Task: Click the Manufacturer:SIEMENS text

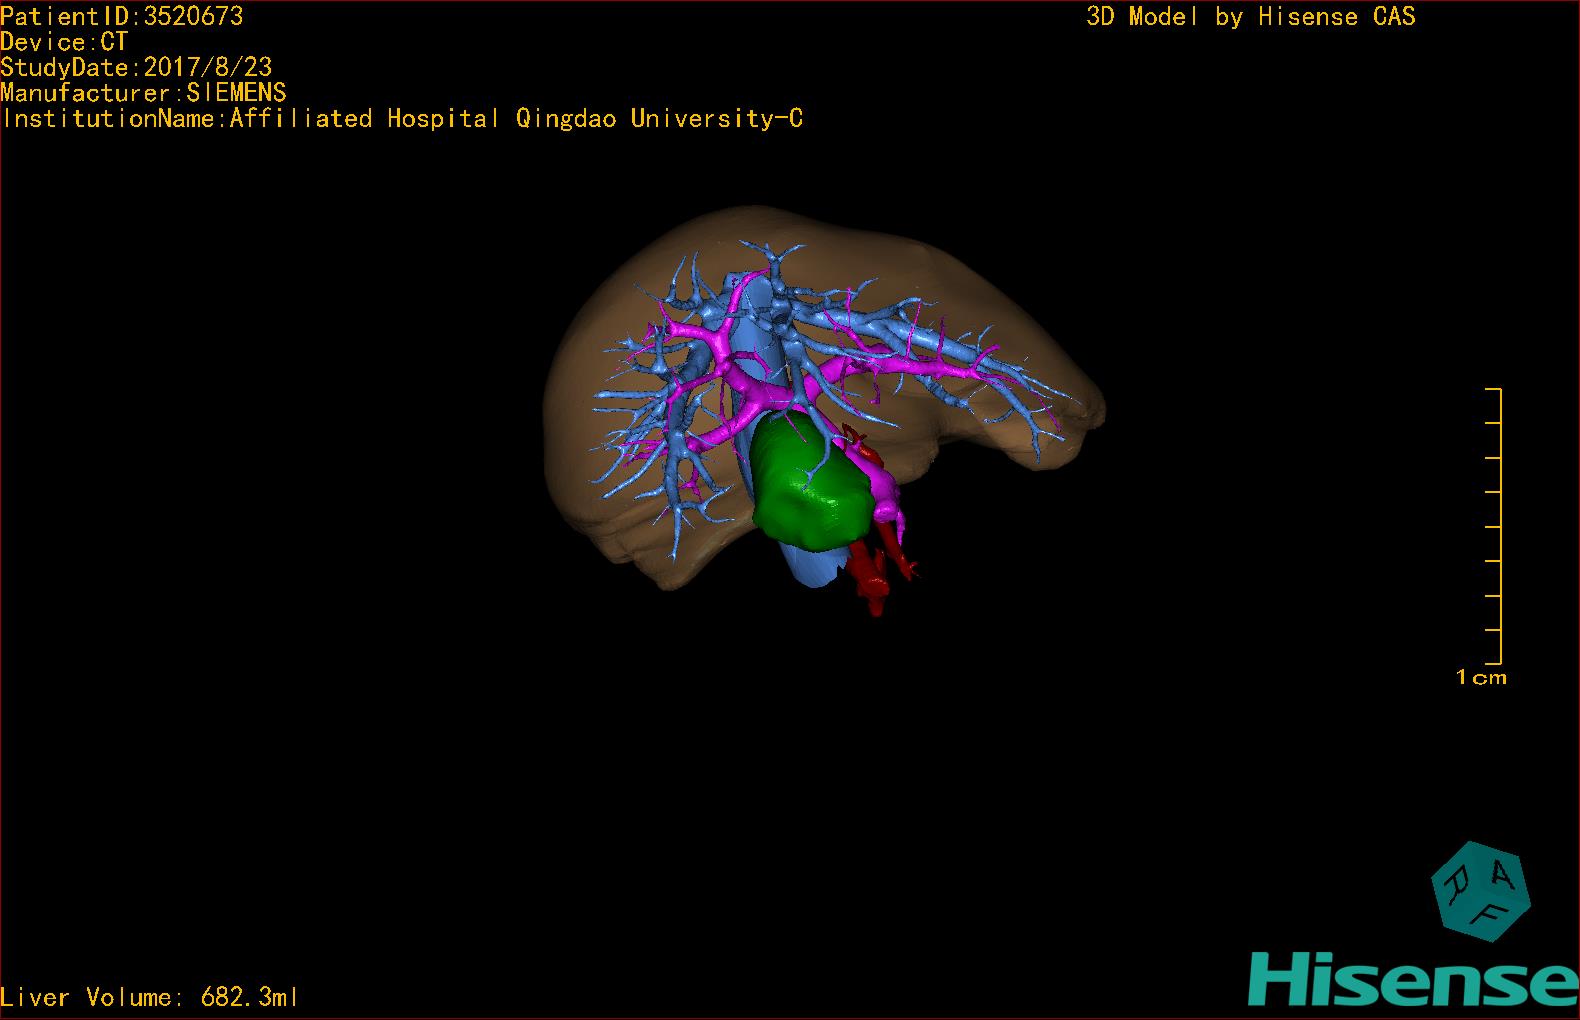Action: 143,93
